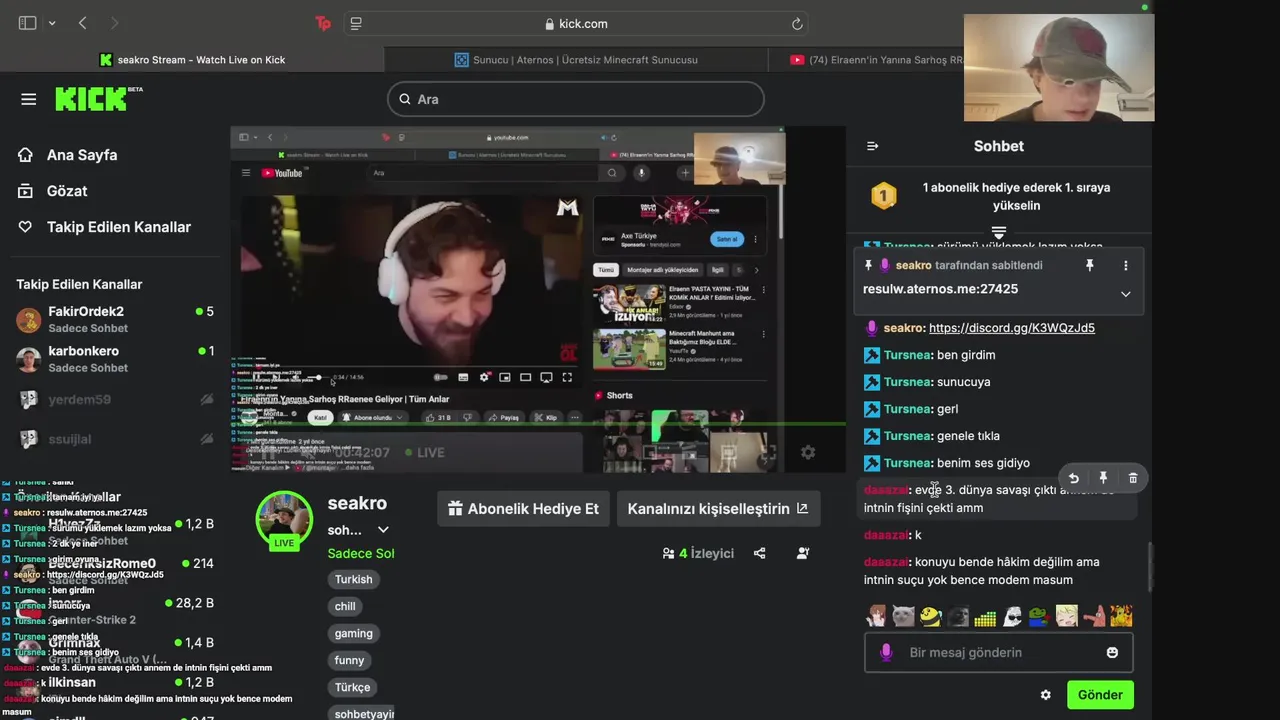Click the chat panel scrollbar
The width and height of the screenshot is (1280, 720).
[x=1148, y=566]
